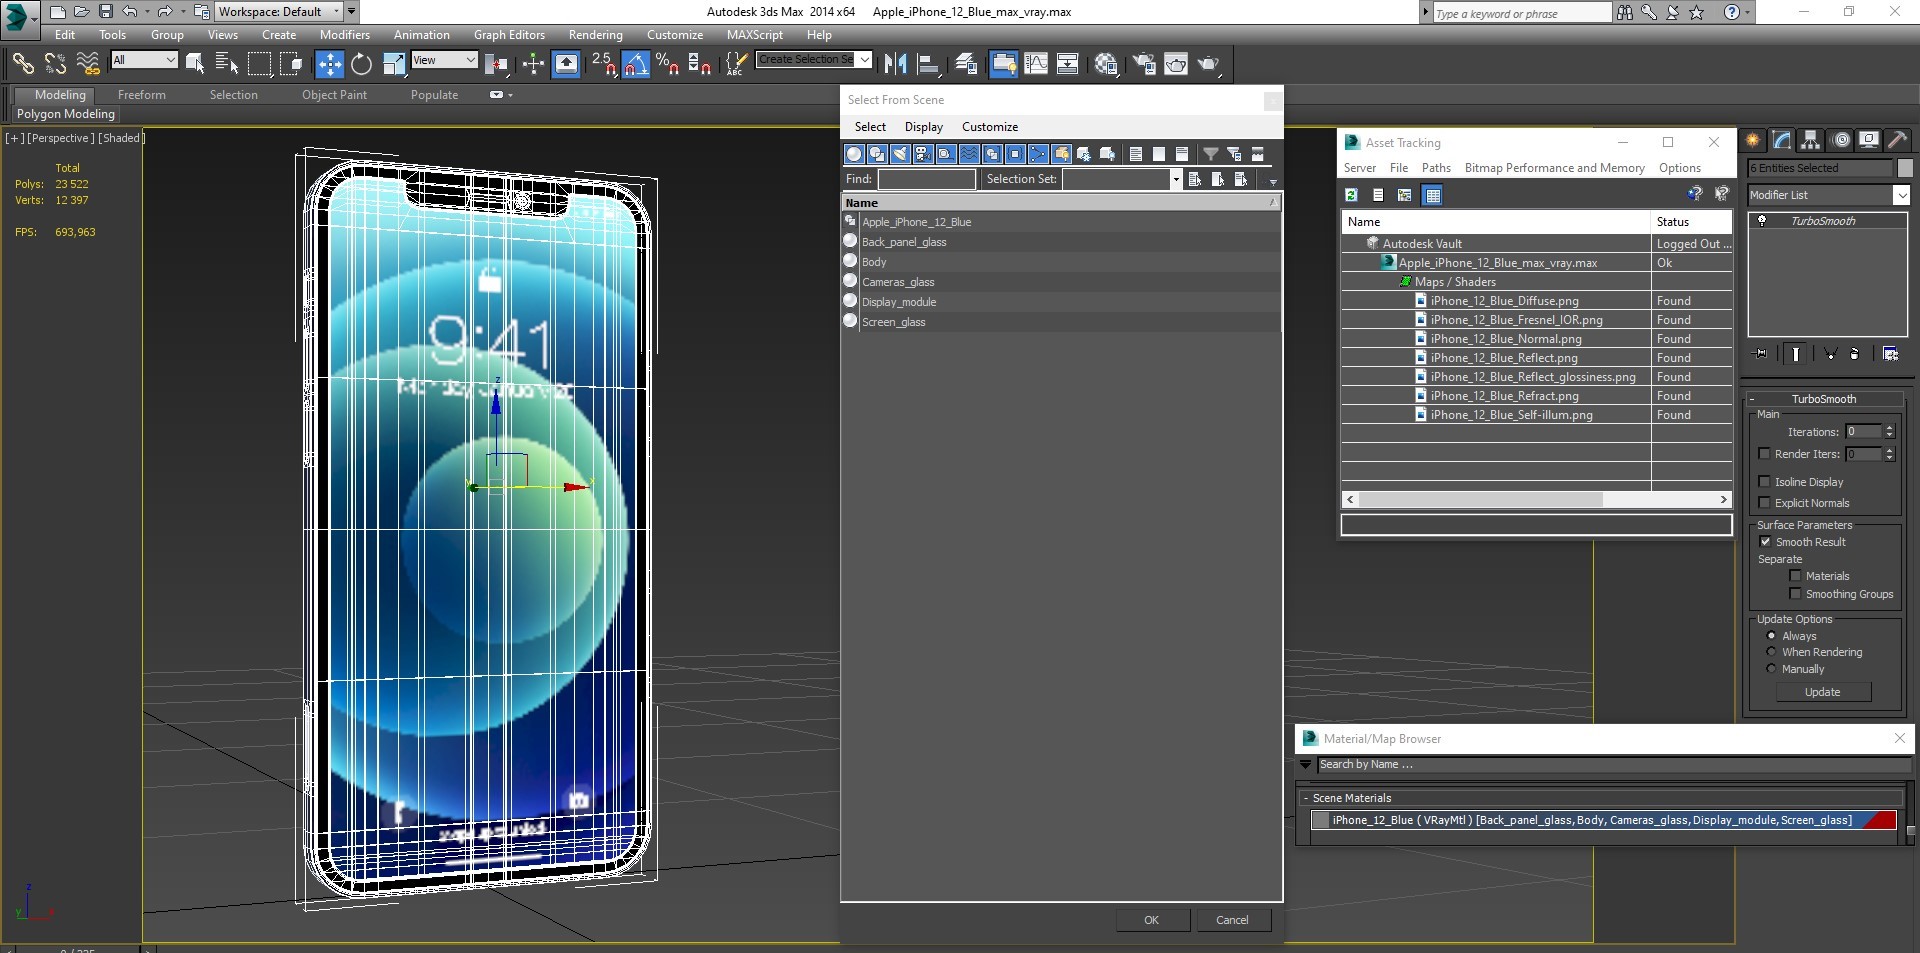
Task: Open the Utilities hammer panel tab
Action: click(x=1897, y=140)
